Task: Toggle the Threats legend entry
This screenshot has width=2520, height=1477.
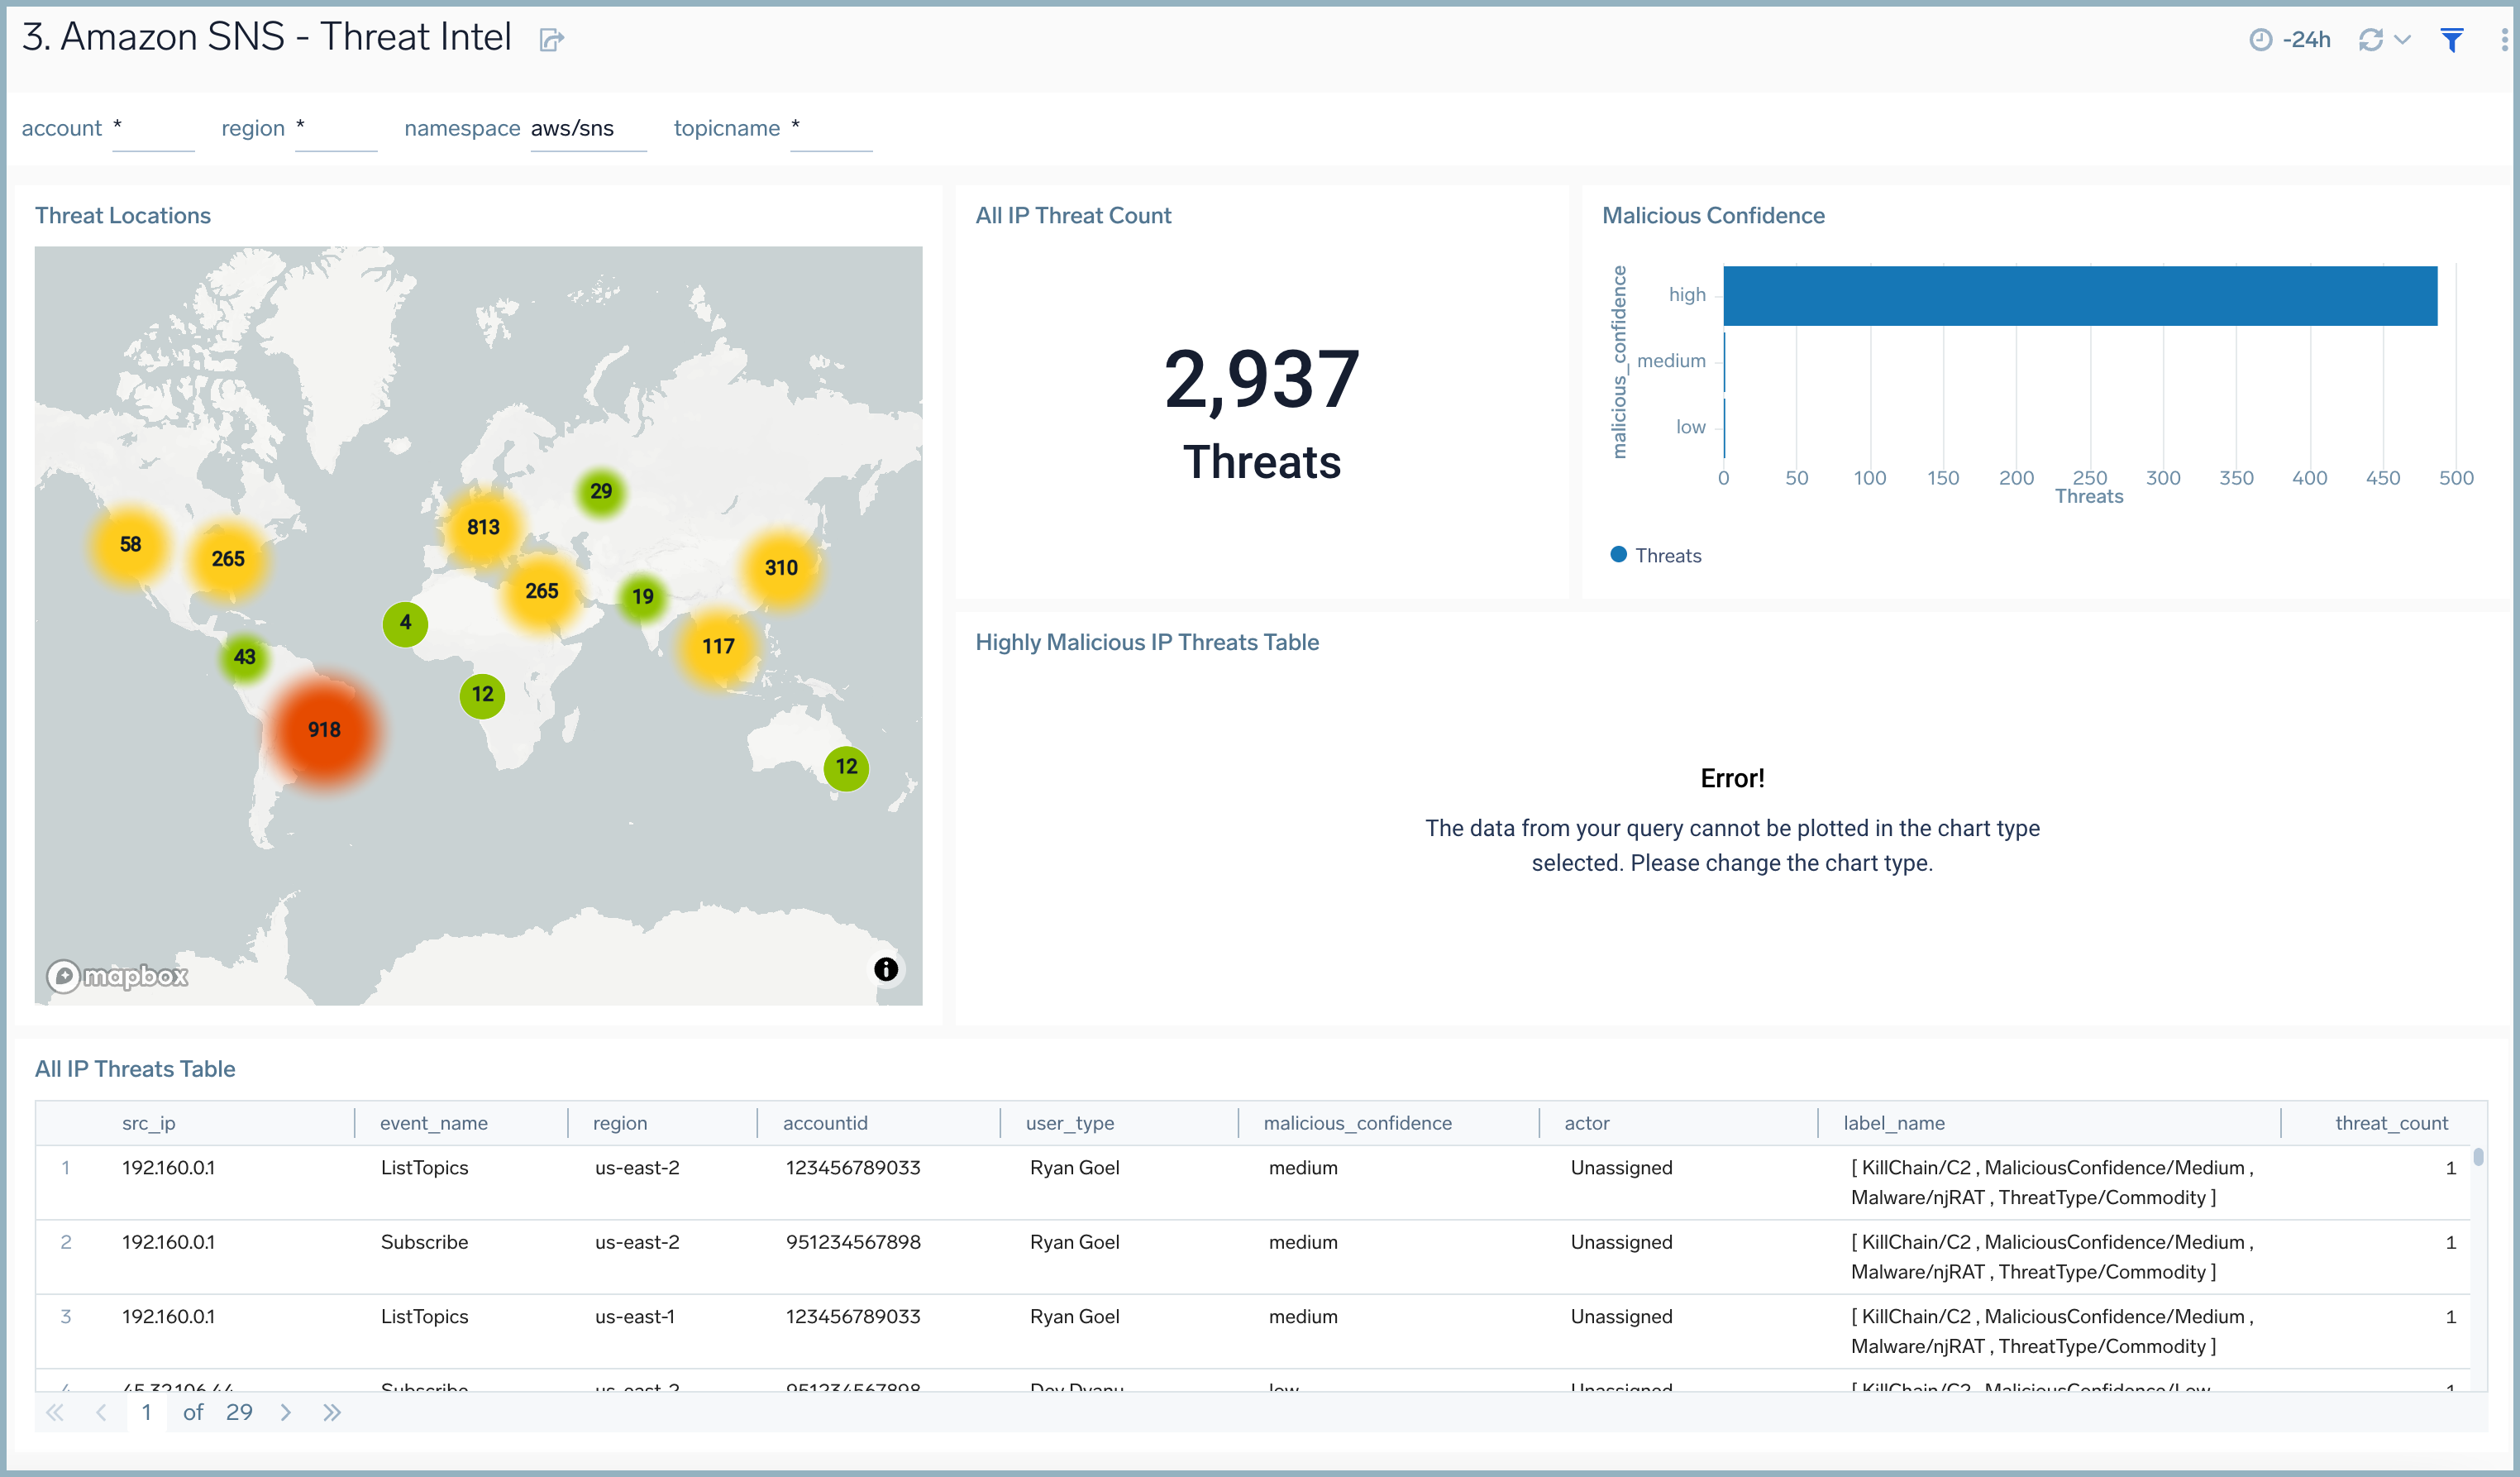Action: point(1656,555)
